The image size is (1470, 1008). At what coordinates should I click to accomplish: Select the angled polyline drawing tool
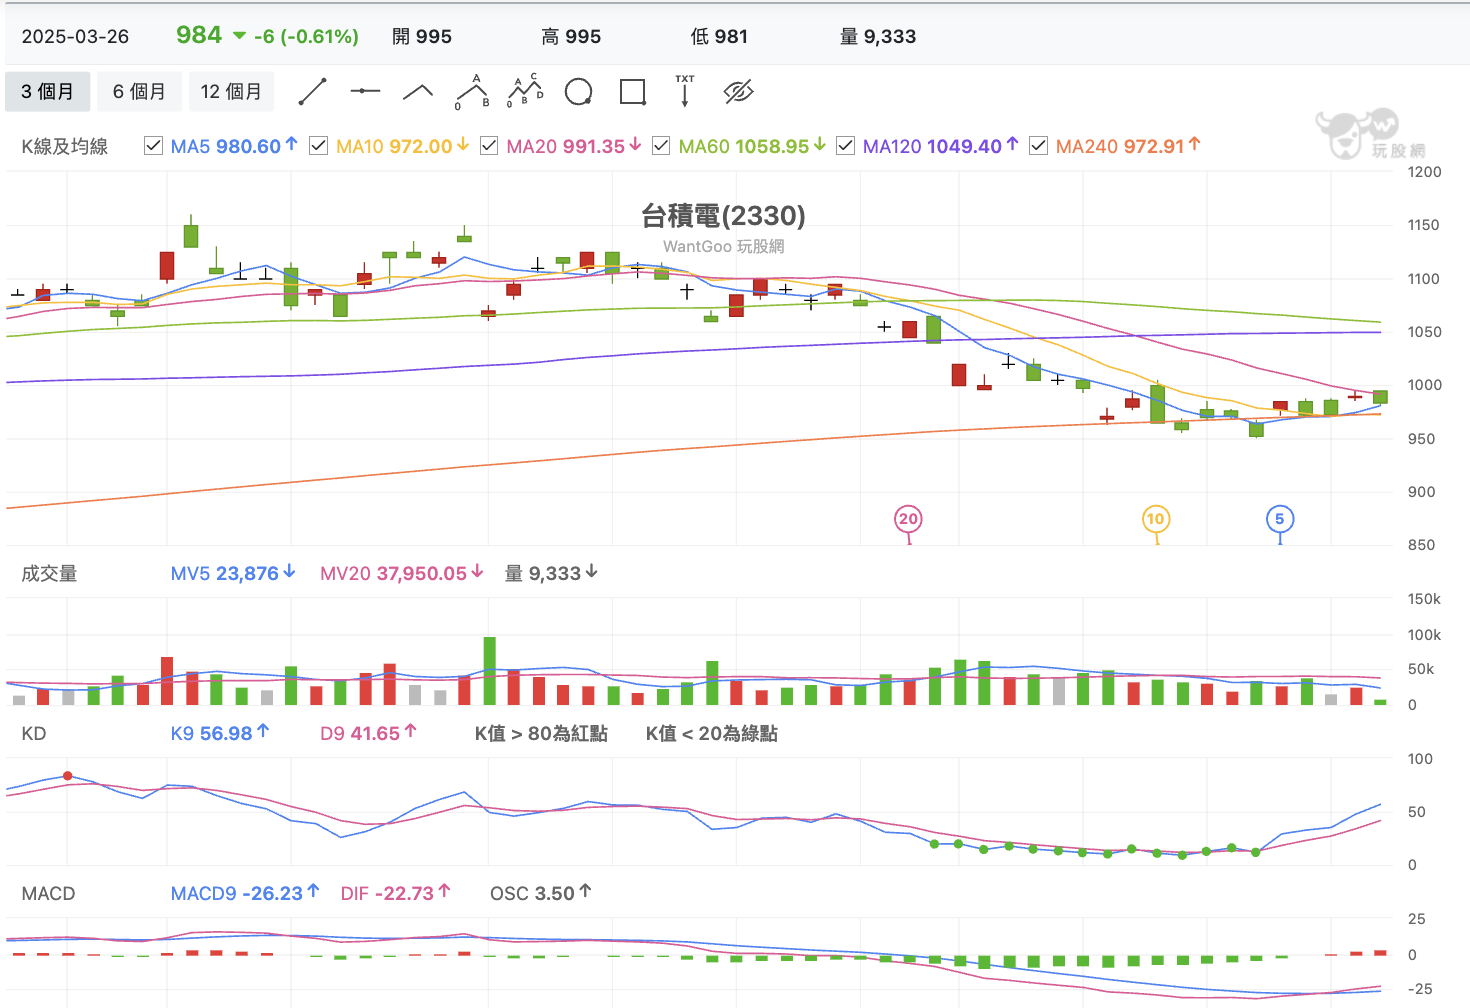click(x=418, y=92)
